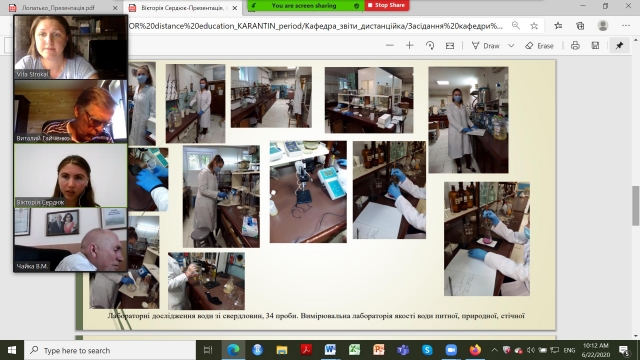Click the Type here to search box
Viewport: 640px width, 360px height.
110,350
